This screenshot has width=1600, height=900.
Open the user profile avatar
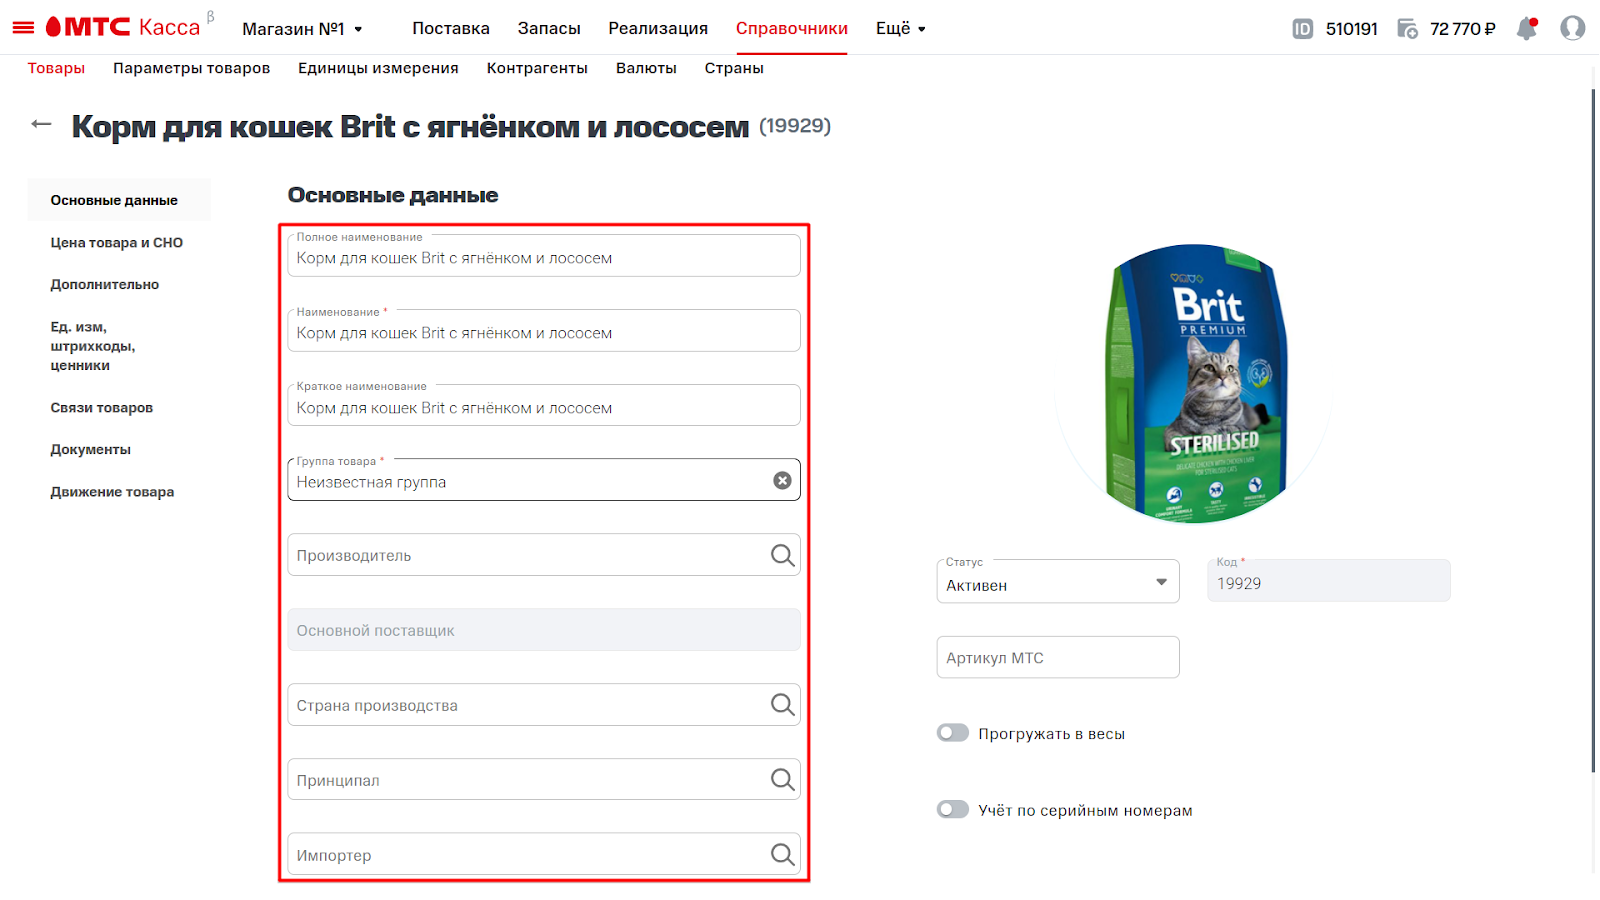[x=1572, y=28]
